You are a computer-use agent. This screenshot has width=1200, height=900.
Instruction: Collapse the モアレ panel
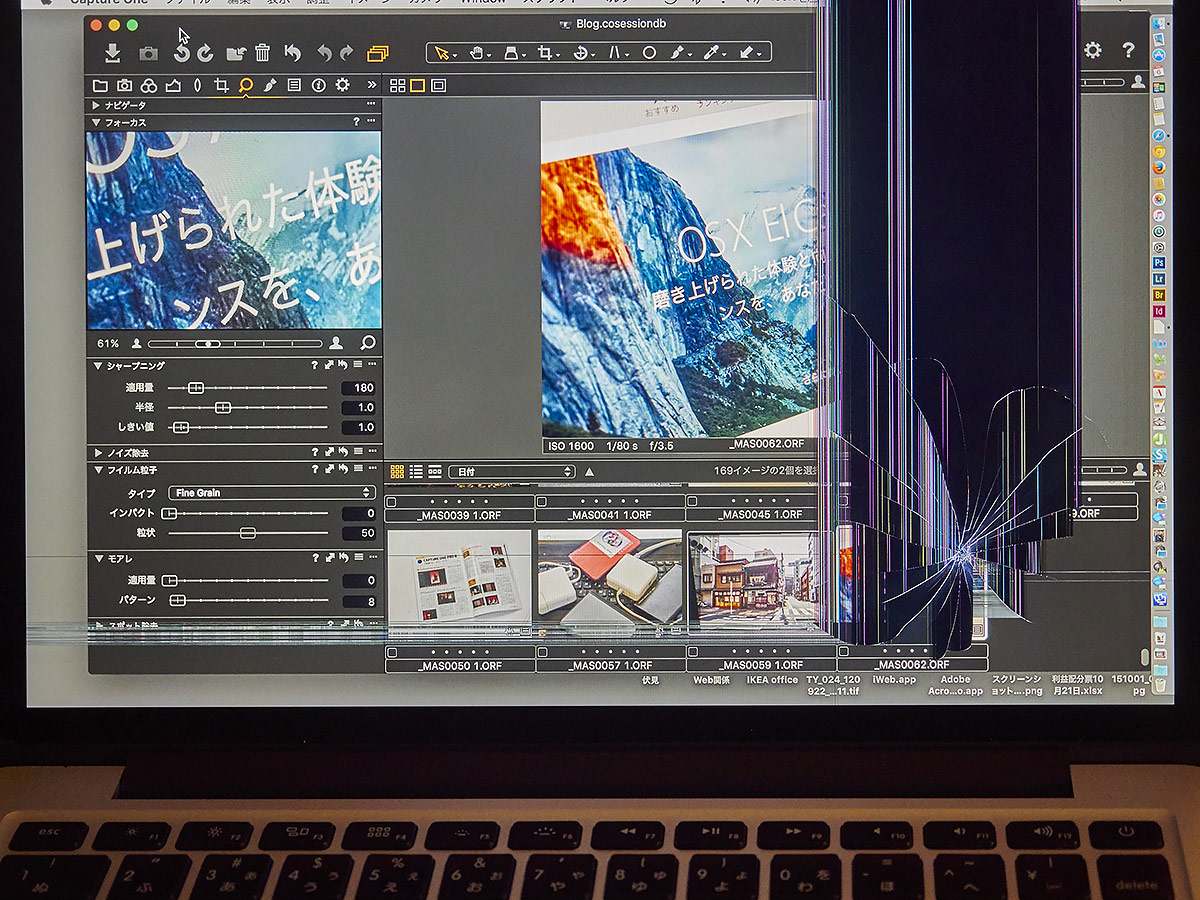[x=97, y=558]
